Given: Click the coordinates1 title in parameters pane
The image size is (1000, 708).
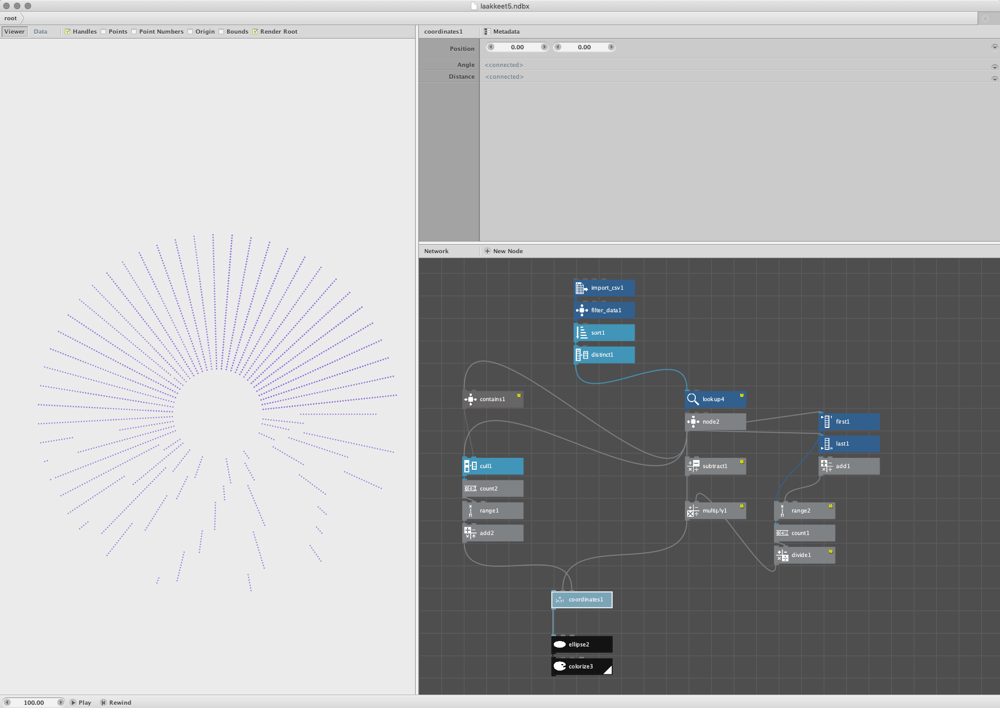Looking at the screenshot, I should [443, 31].
